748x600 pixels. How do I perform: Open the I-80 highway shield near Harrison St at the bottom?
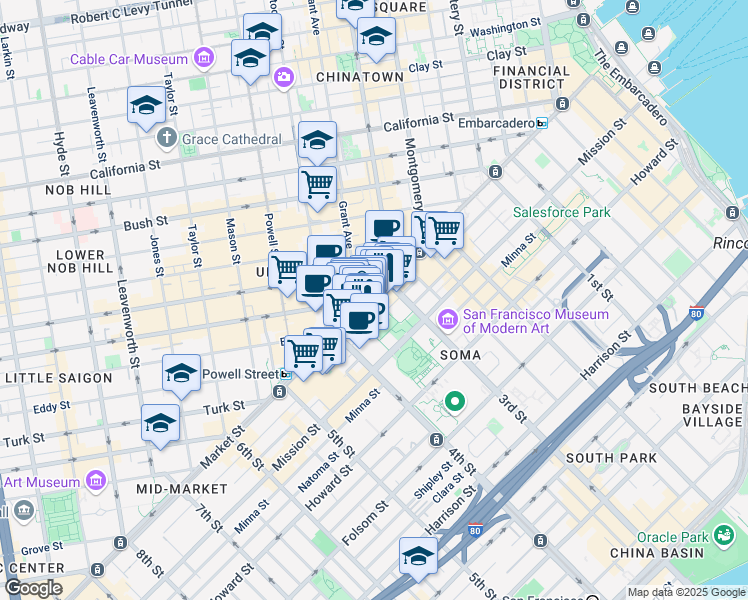tap(475, 530)
